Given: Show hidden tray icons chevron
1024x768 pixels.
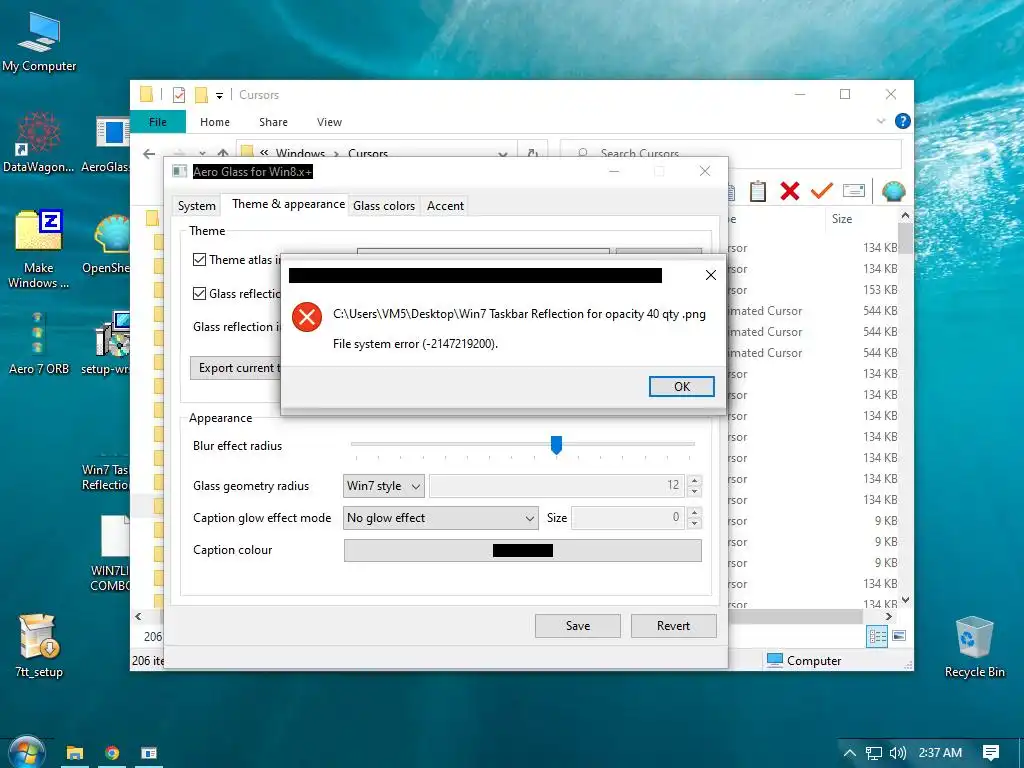Looking at the screenshot, I should [x=849, y=753].
